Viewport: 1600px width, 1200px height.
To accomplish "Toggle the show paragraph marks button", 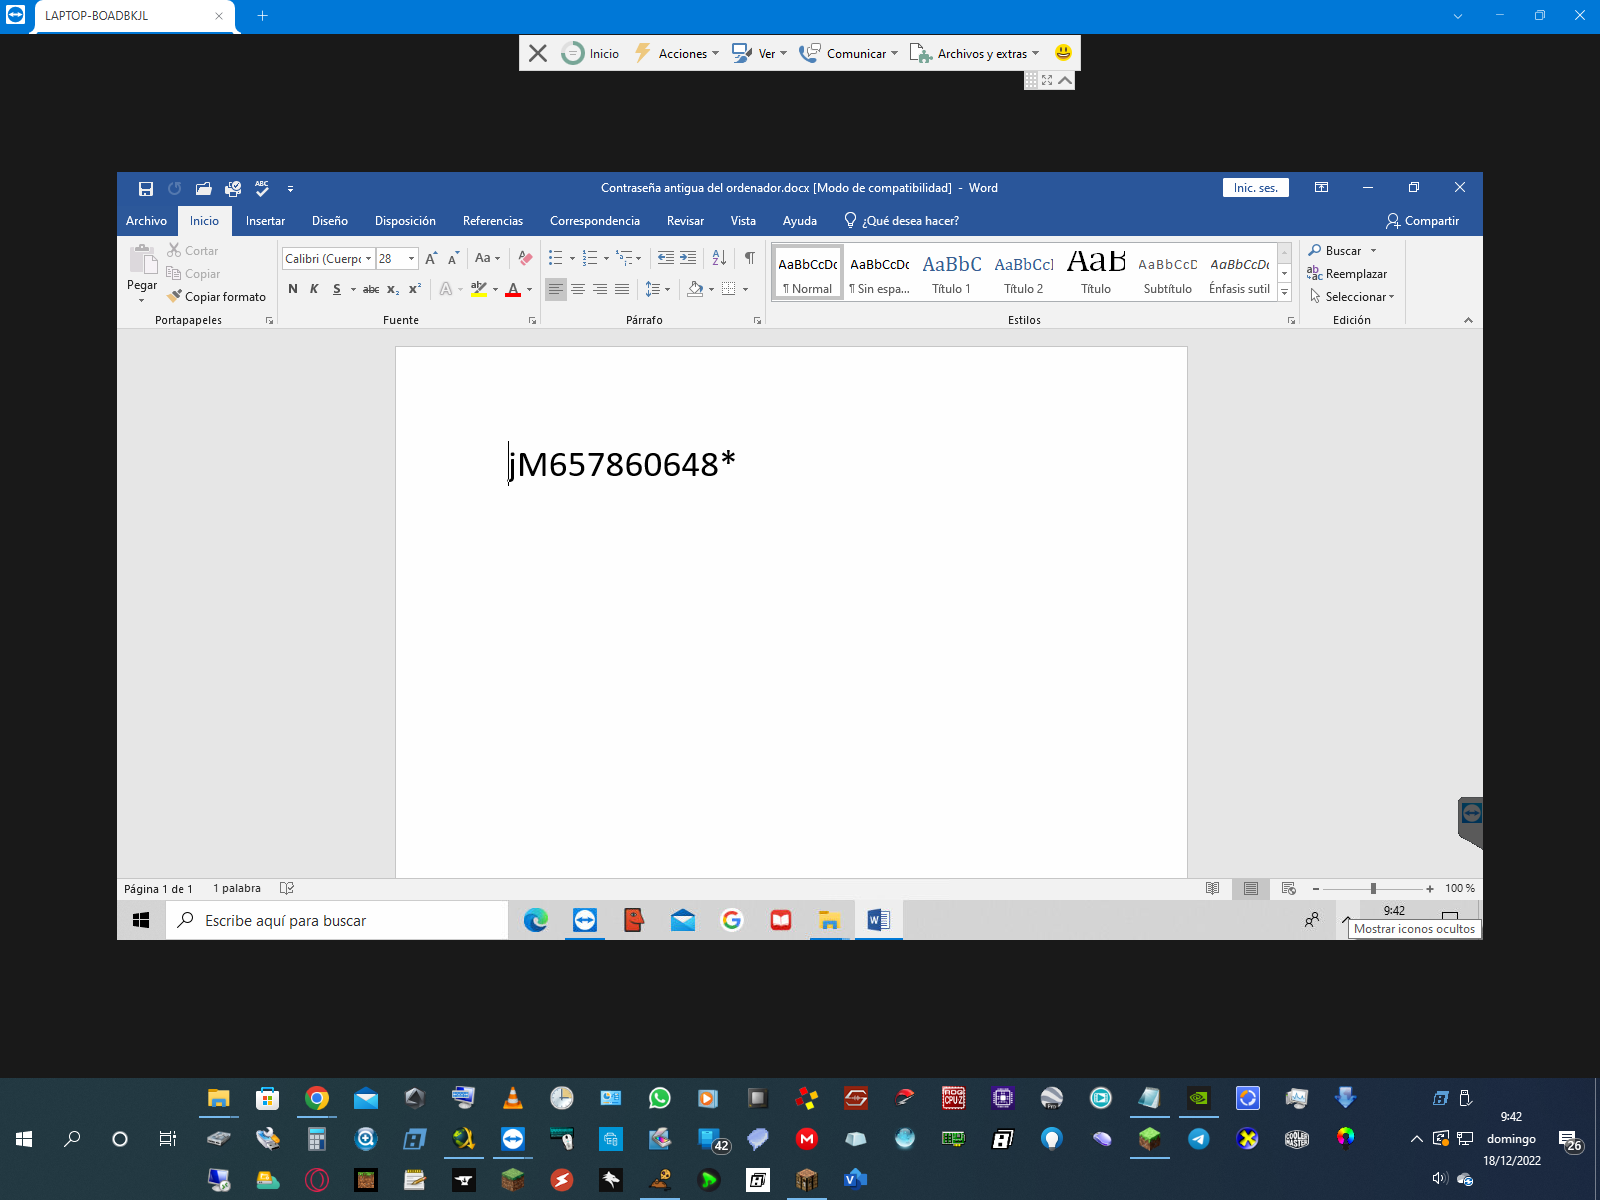I will tap(749, 258).
